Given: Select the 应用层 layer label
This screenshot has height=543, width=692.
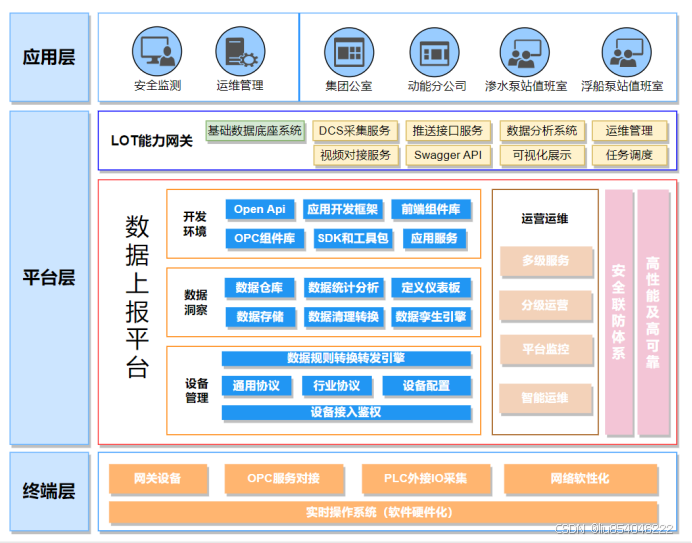Looking at the screenshot, I should click(x=49, y=58).
